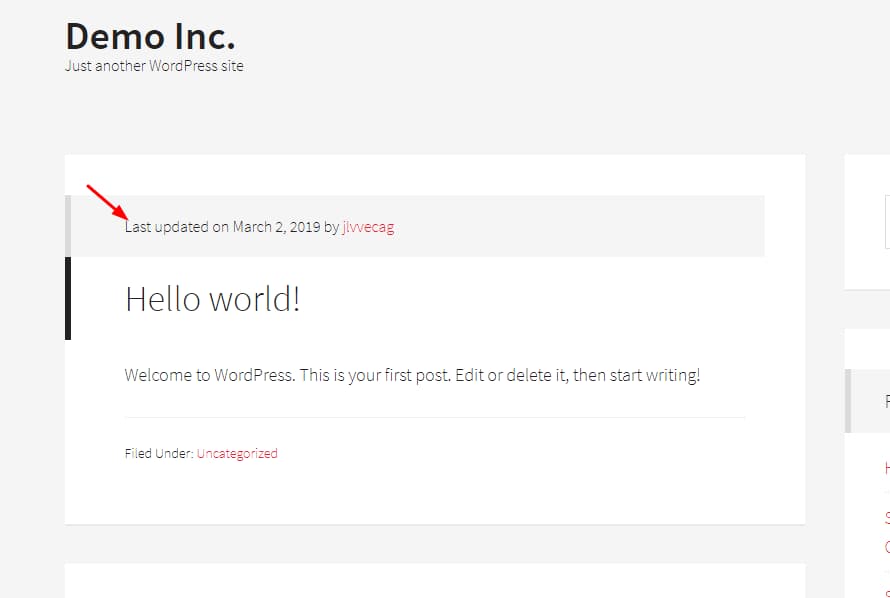Click the Filed Under label
Screen dimensions: 890x598
(x=158, y=453)
